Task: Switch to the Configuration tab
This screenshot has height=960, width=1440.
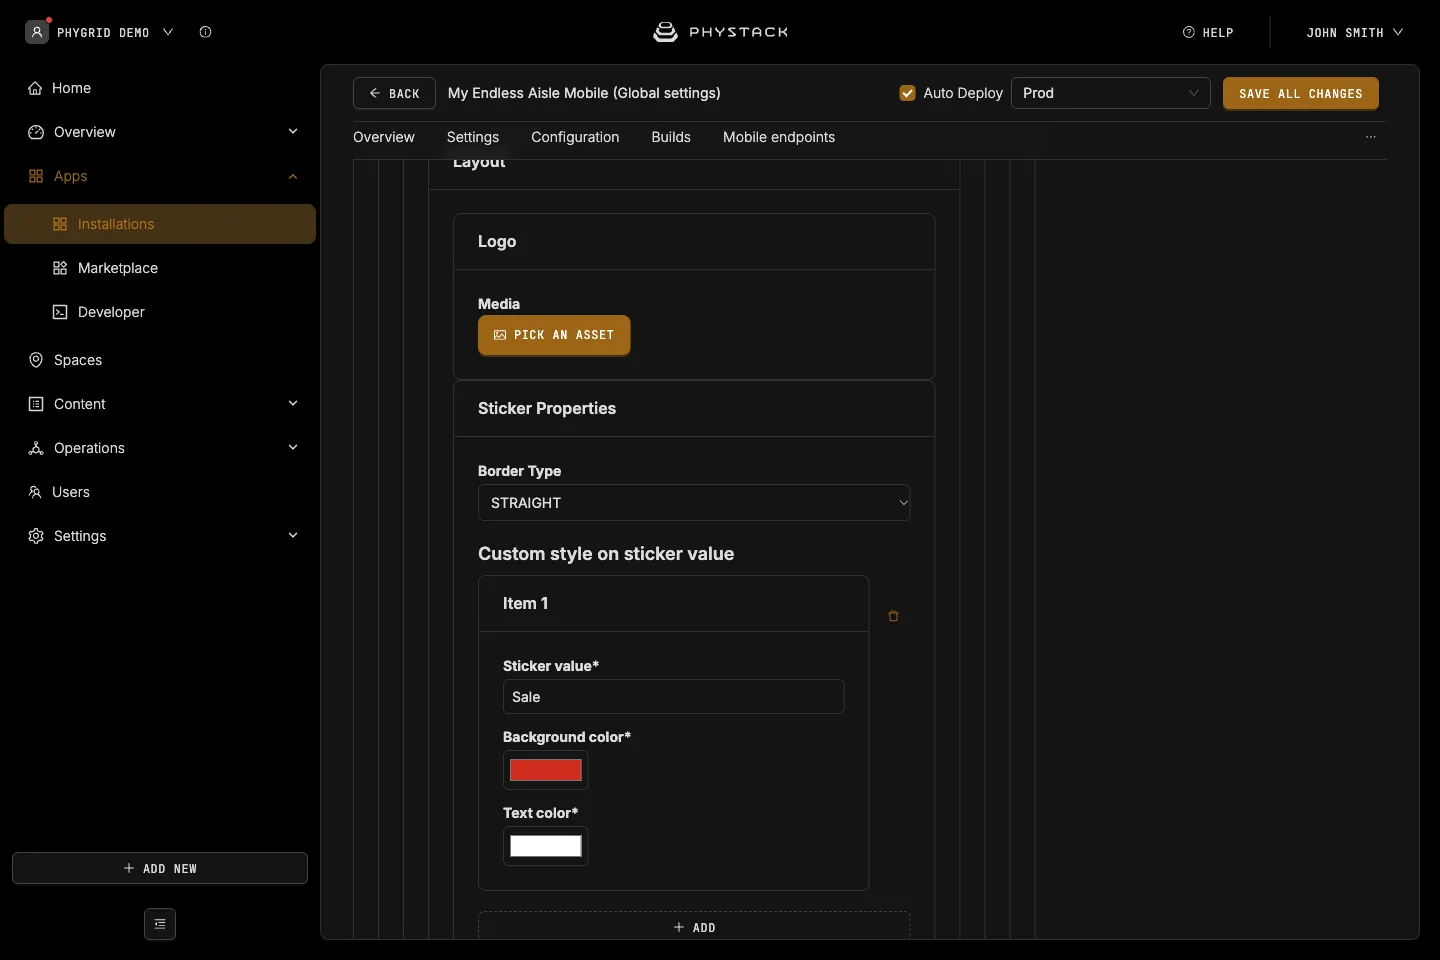Action: [575, 137]
